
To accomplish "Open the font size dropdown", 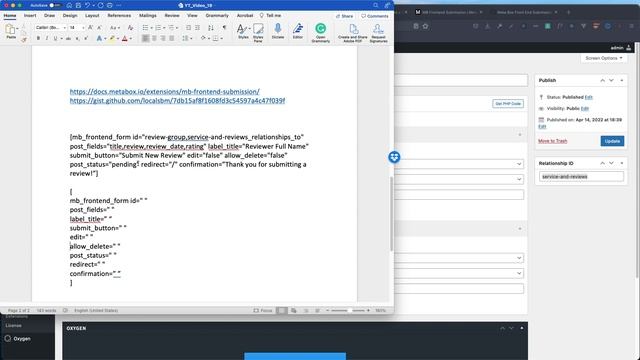I will (x=77, y=27).
